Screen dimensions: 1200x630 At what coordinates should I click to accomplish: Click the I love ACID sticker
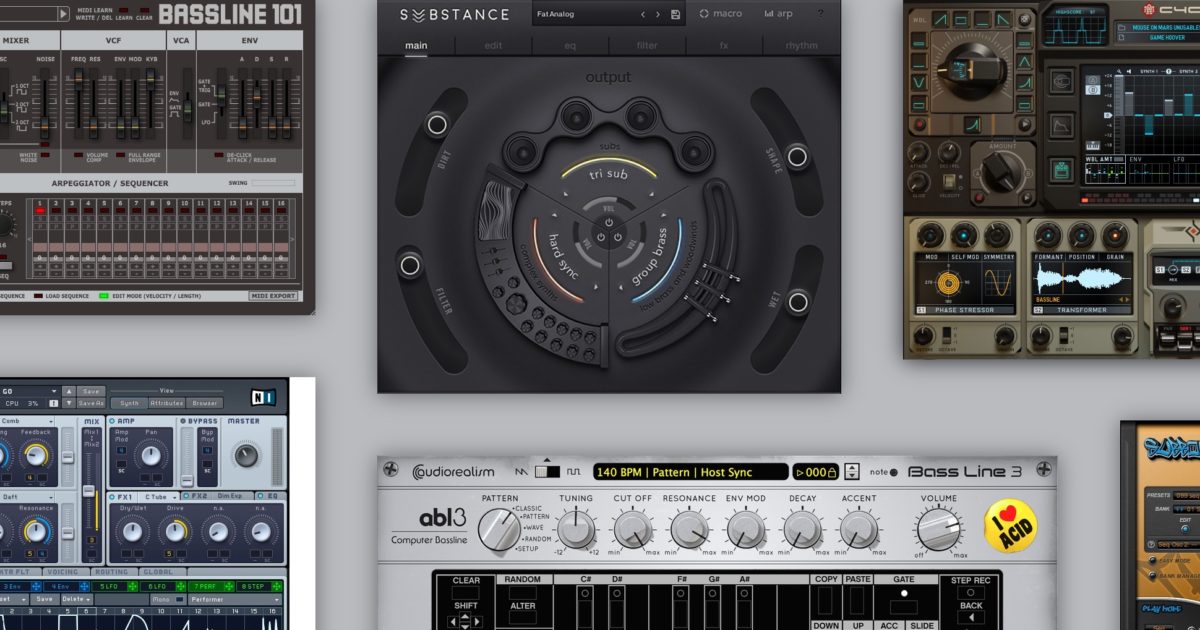[x=1011, y=526]
